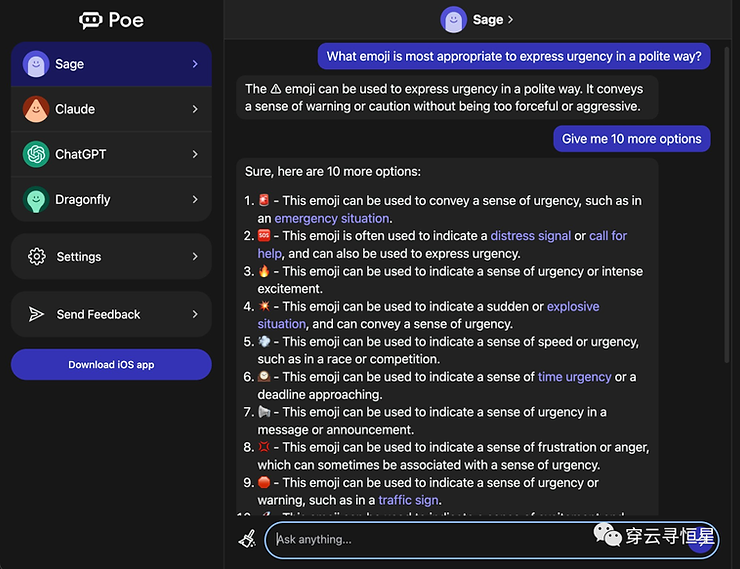Click the fire emoji in item 3
Viewport: 740px width, 569px height.
[x=264, y=271]
